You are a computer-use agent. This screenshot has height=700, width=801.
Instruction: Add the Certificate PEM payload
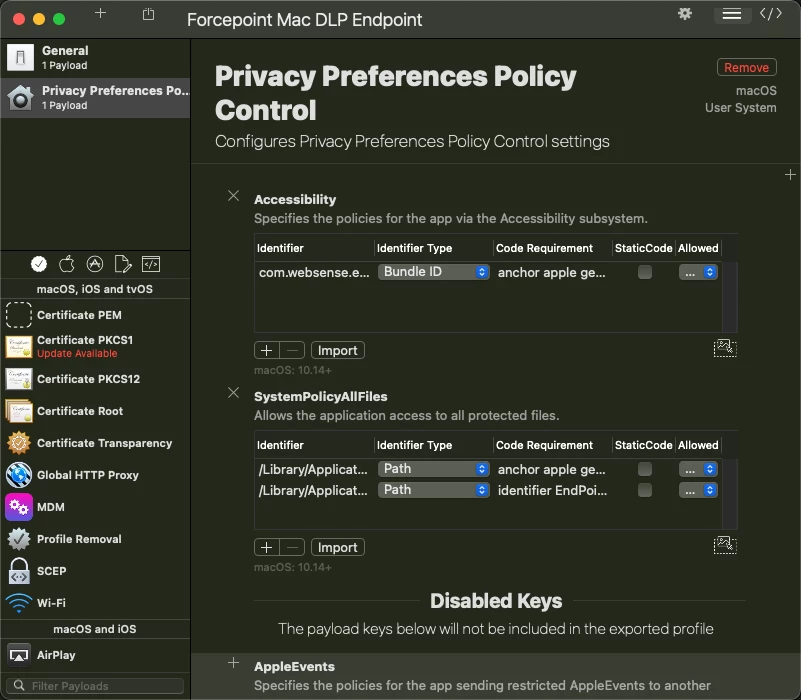pyautogui.click(x=95, y=315)
